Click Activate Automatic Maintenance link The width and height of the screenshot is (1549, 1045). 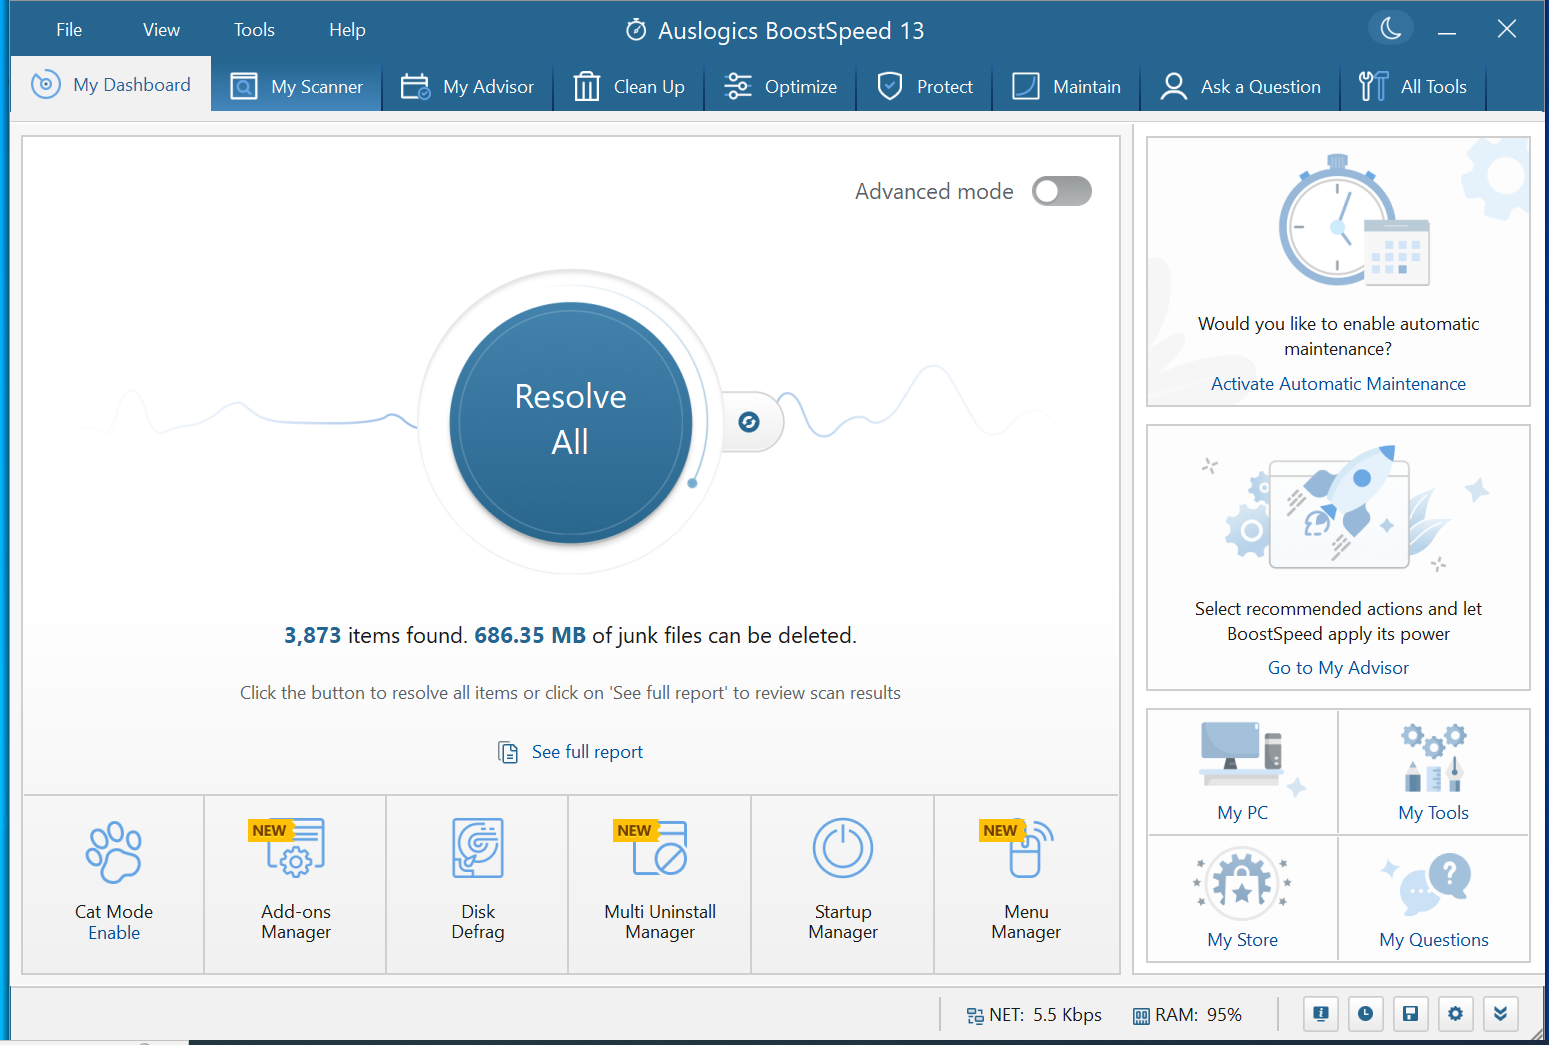tap(1338, 384)
